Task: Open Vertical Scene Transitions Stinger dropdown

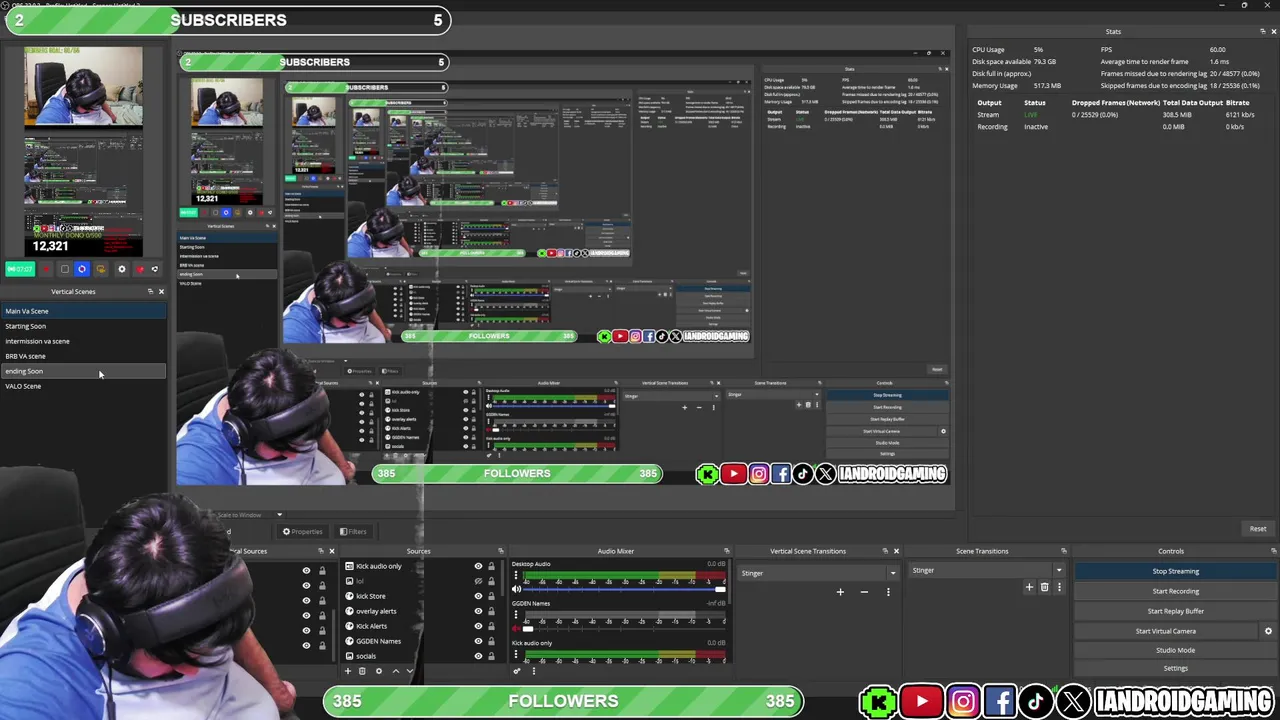Action: click(818, 573)
